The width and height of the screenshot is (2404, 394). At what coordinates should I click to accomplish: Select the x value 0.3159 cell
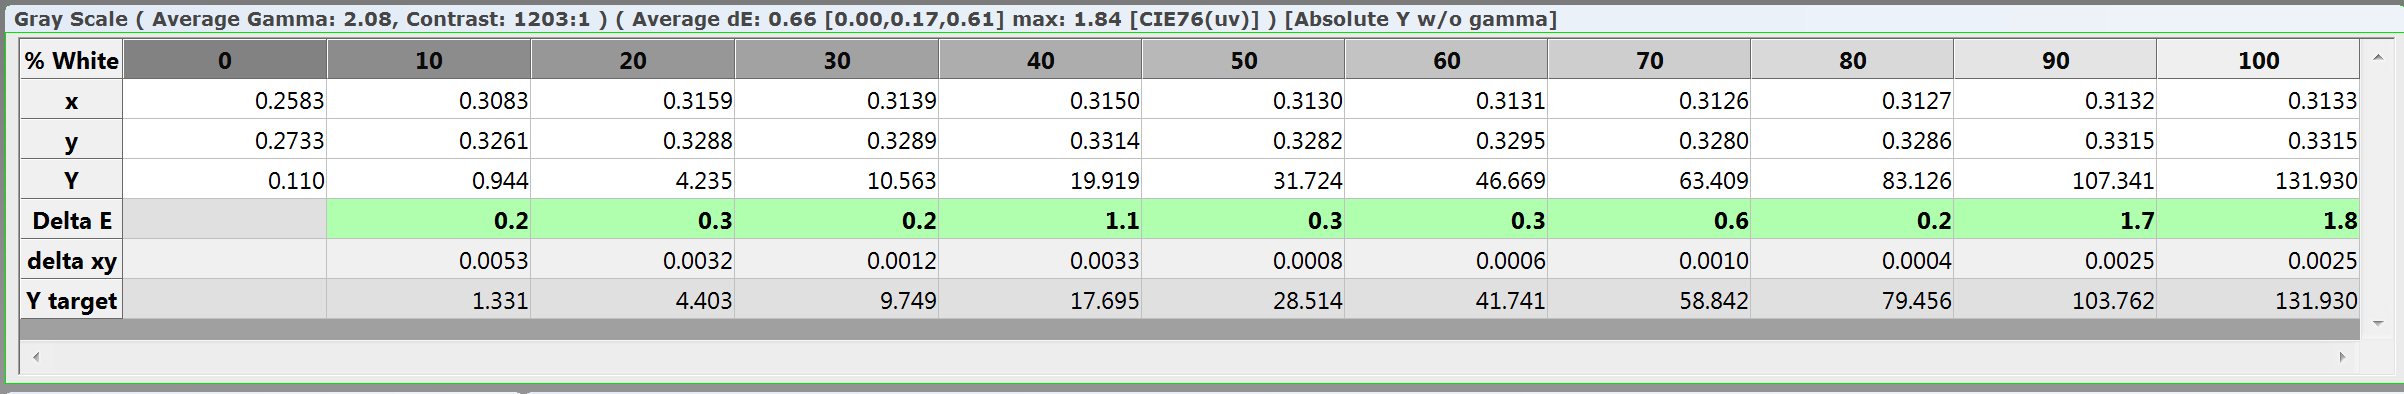(x=633, y=100)
